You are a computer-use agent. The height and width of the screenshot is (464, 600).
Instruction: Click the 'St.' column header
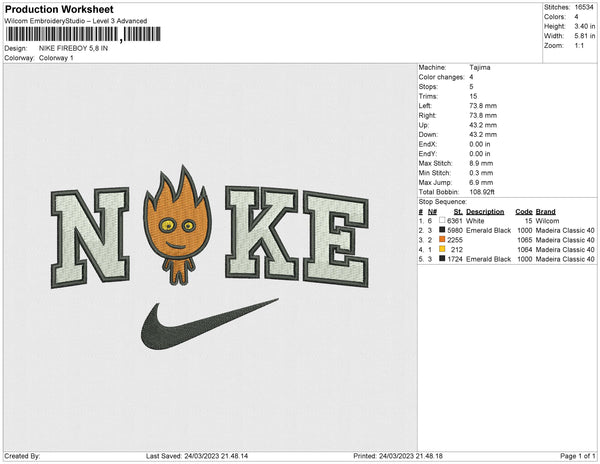(x=458, y=212)
